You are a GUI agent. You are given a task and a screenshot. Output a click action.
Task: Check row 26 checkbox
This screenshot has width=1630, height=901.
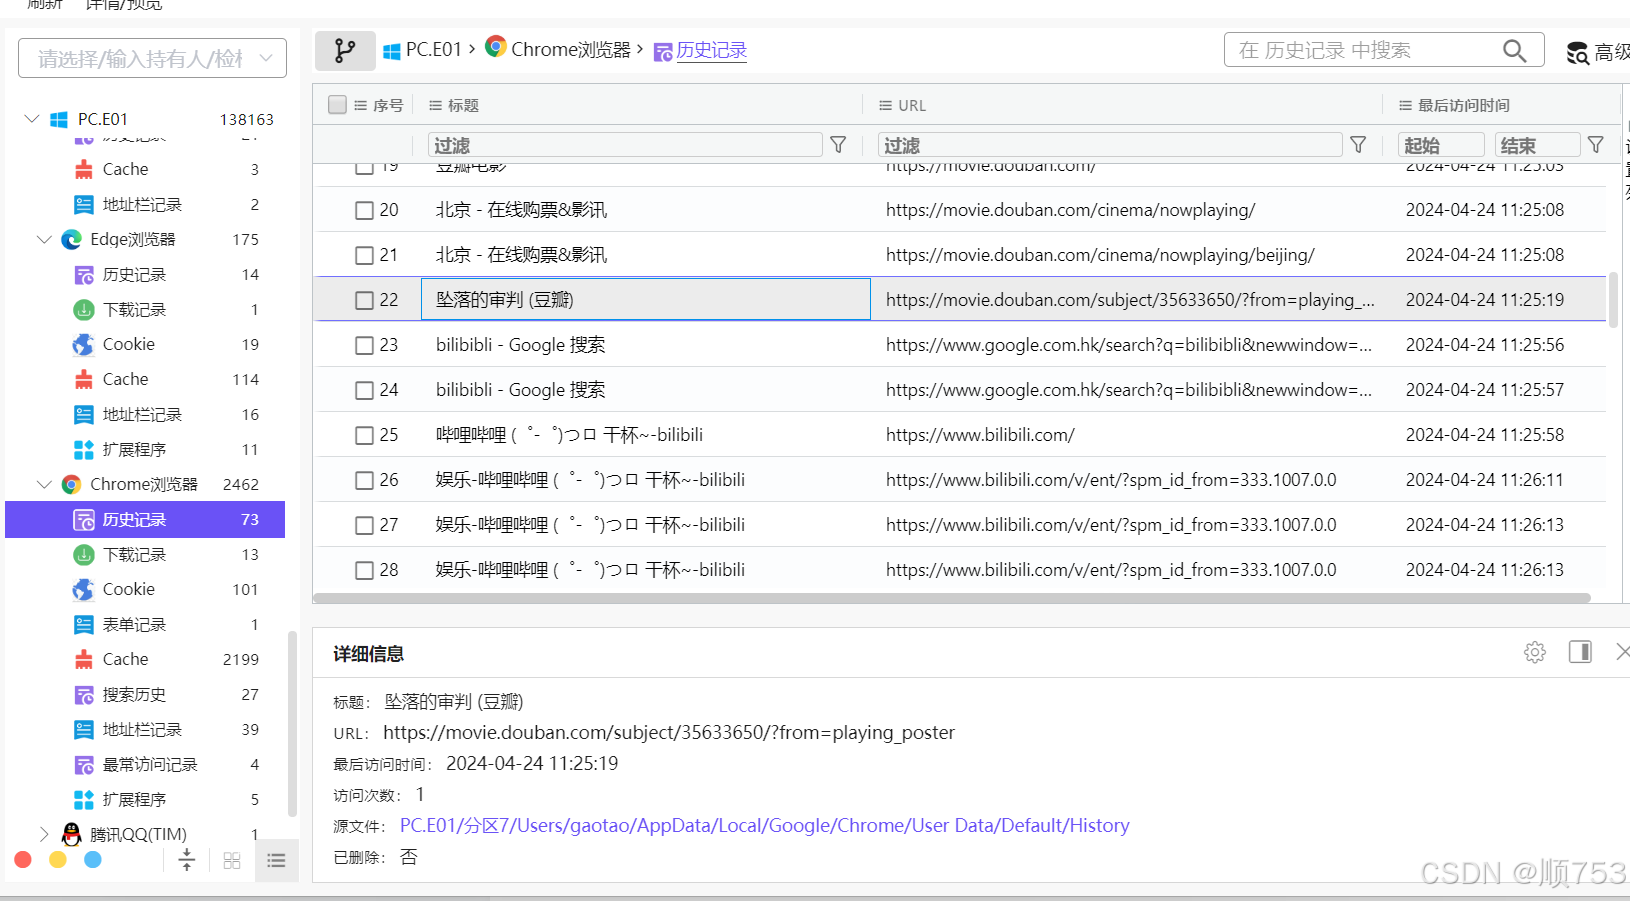coord(364,480)
